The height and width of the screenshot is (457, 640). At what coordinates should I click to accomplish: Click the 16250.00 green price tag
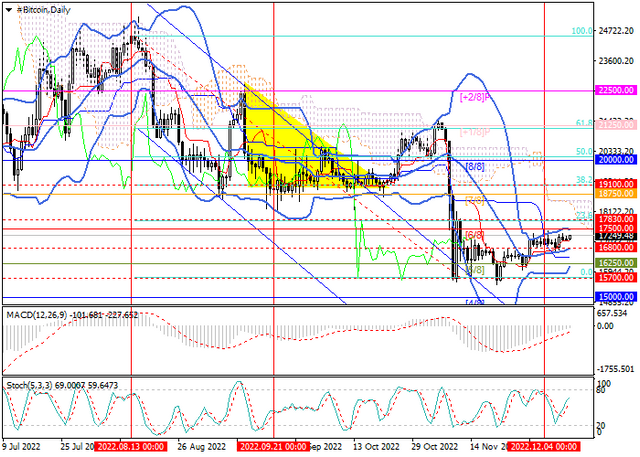(x=616, y=263)
